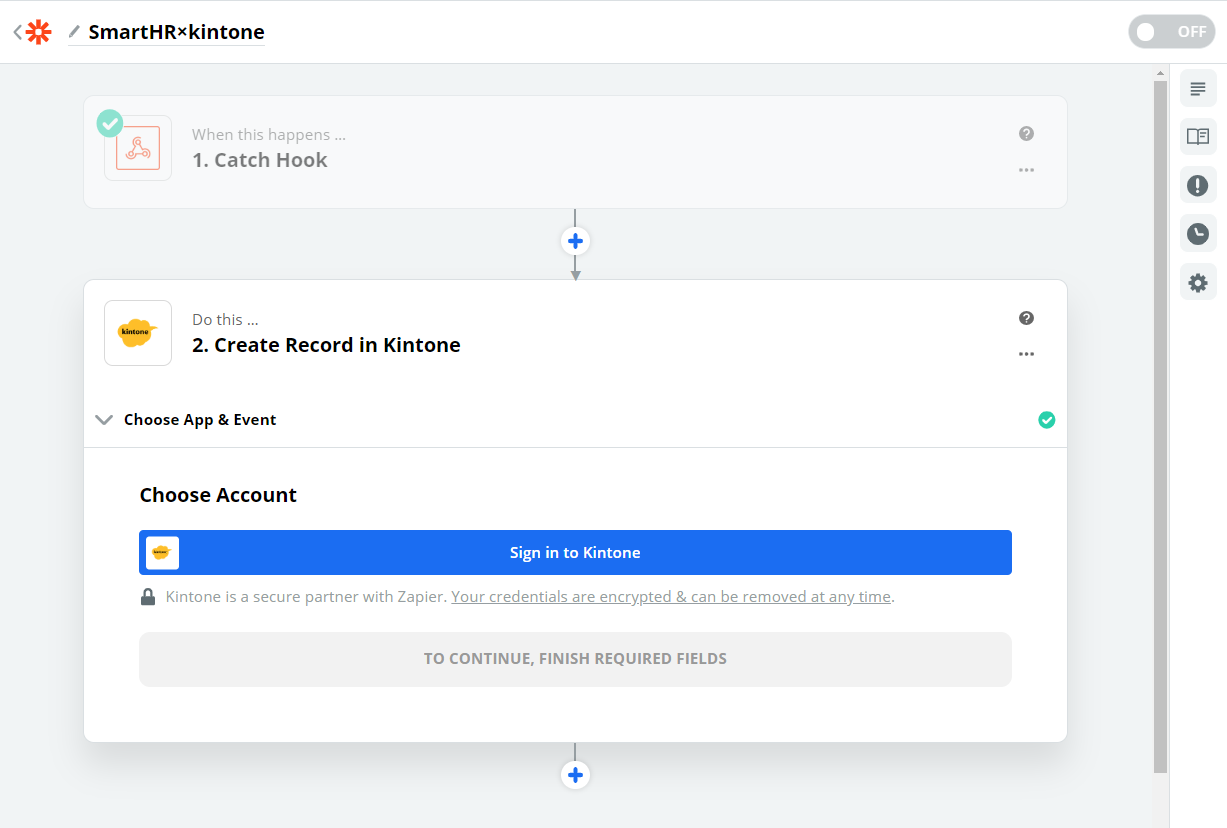The image size is (1227, 828).
Task: Open Zap settings gear icon
Action: click(1198, 283)
